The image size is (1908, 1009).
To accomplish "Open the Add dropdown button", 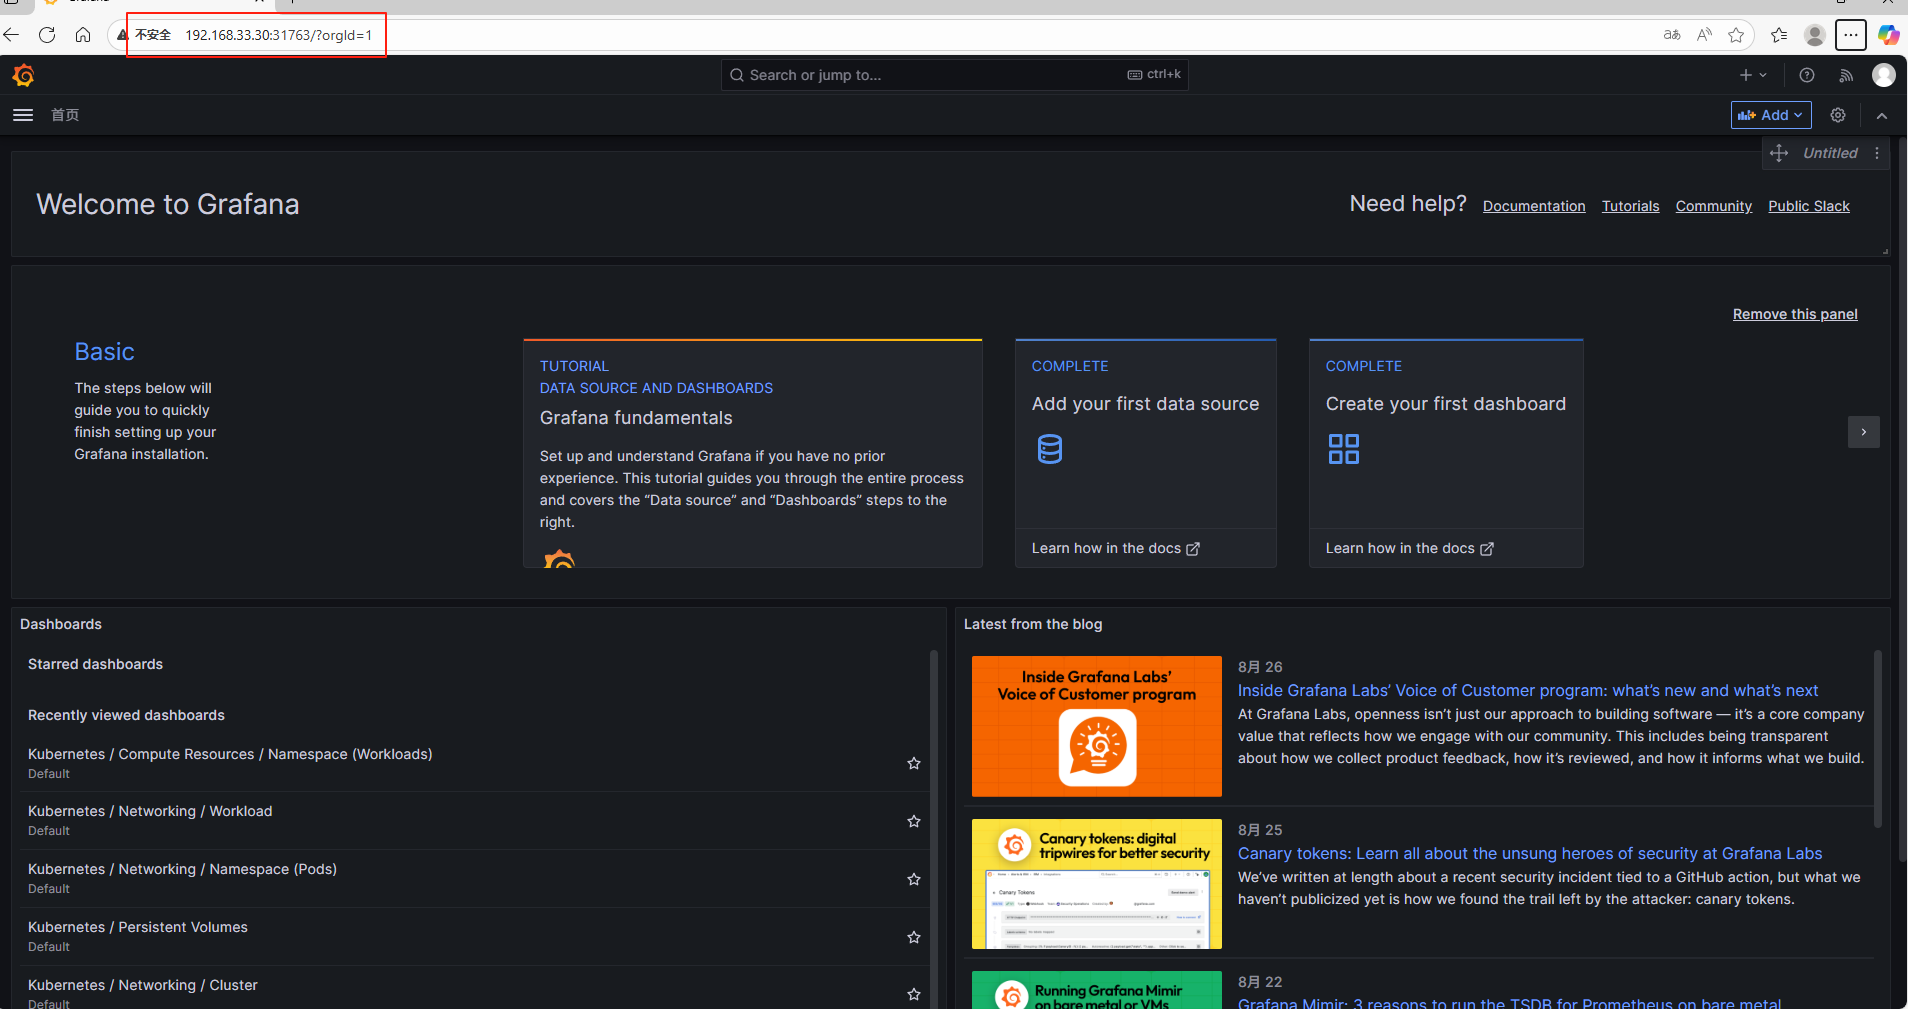I will click(x=1771, y=115).
